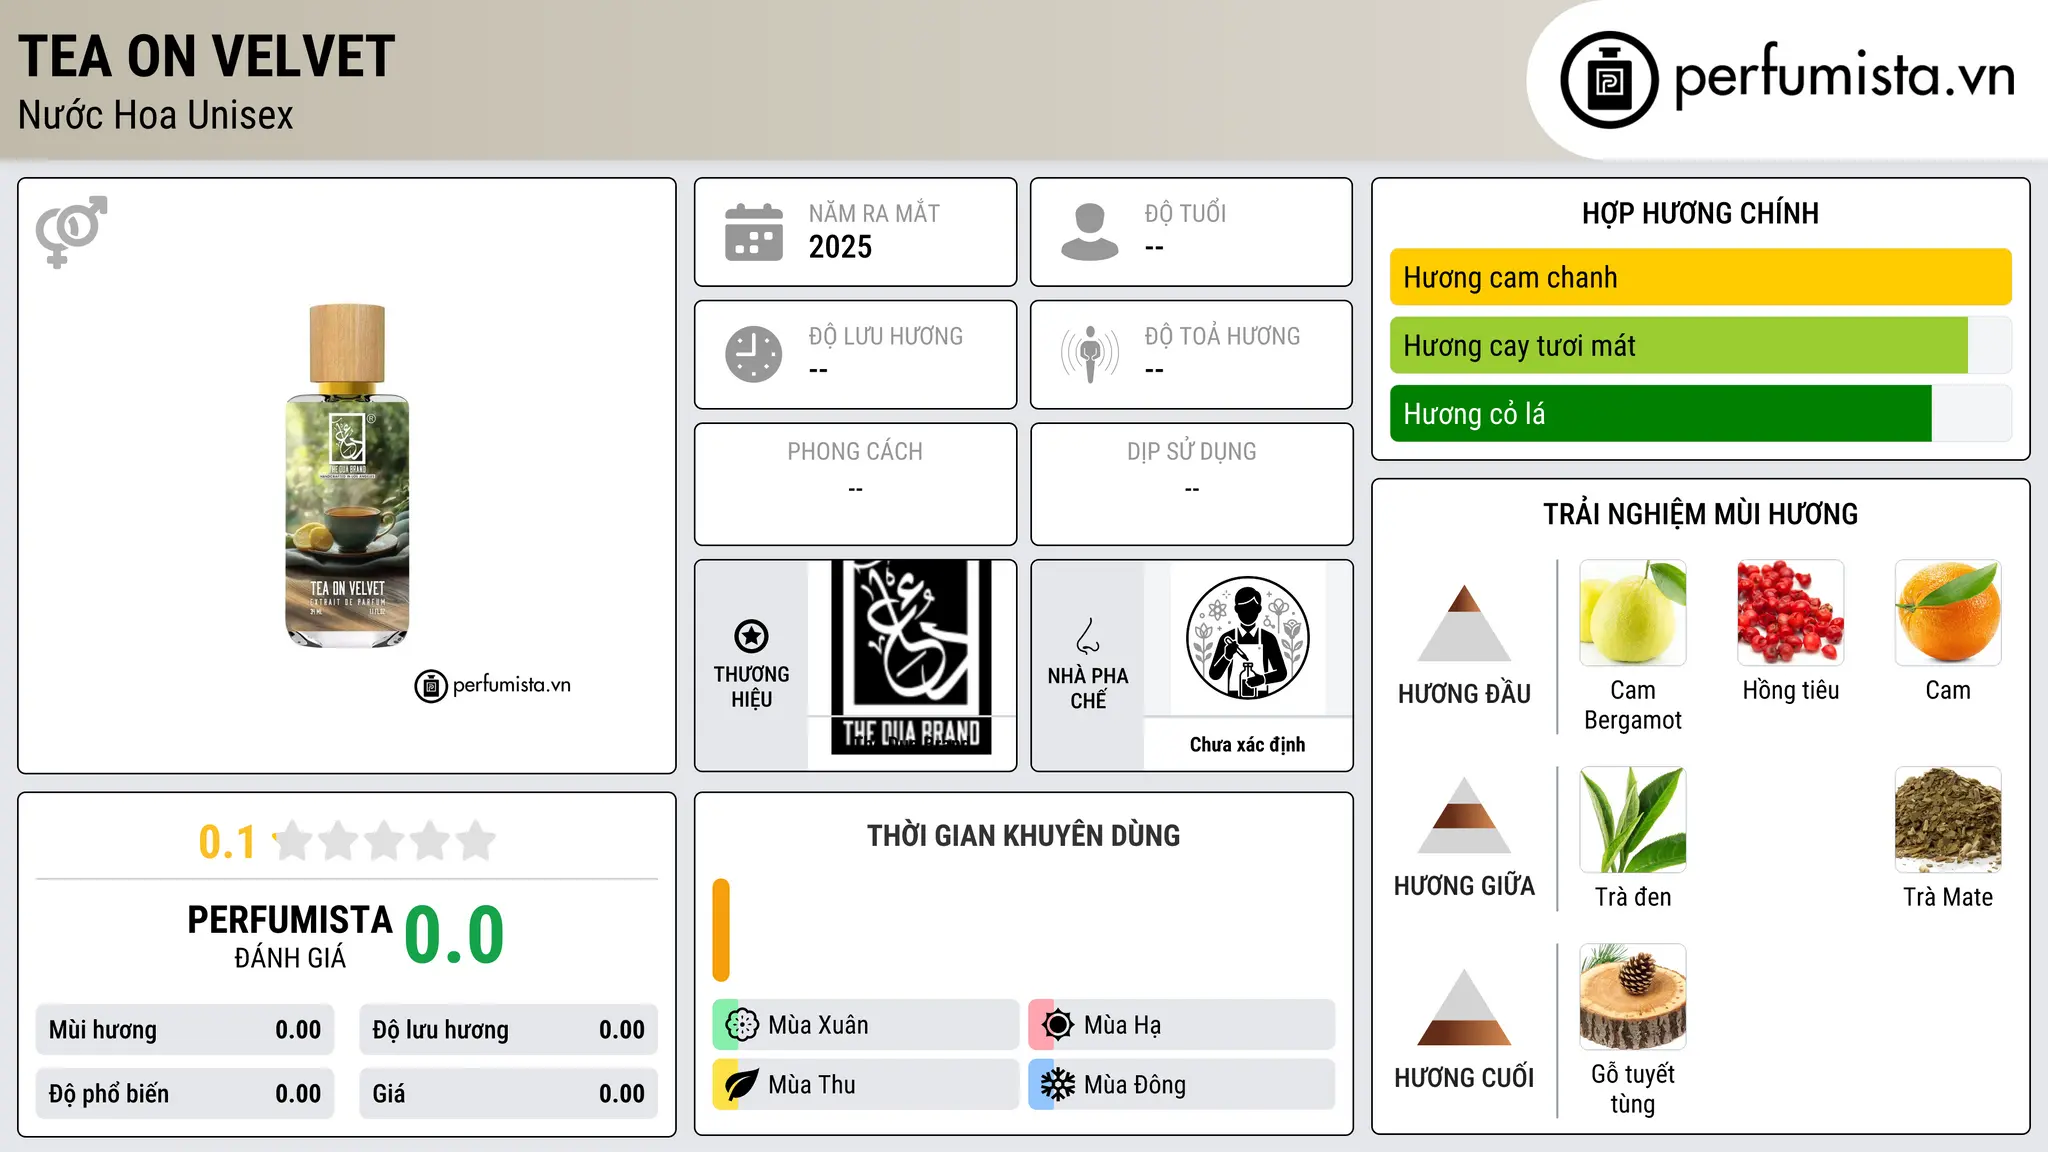The width and height of the screenshot is (2048, 1152).
Task: Click the small perfumista logo under the bottle
Action: (x=492, y=686)
